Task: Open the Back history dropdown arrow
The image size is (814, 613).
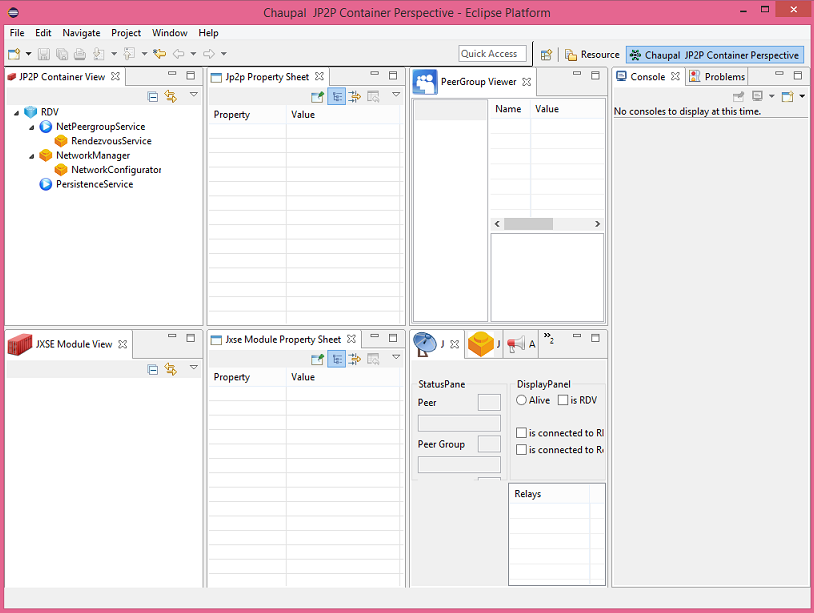Action: tap(193, 53)
